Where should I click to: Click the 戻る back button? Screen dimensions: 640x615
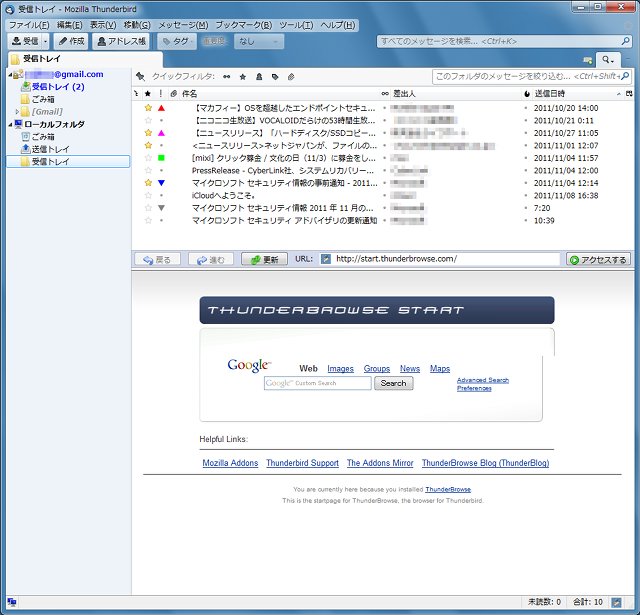coord(158,260)
